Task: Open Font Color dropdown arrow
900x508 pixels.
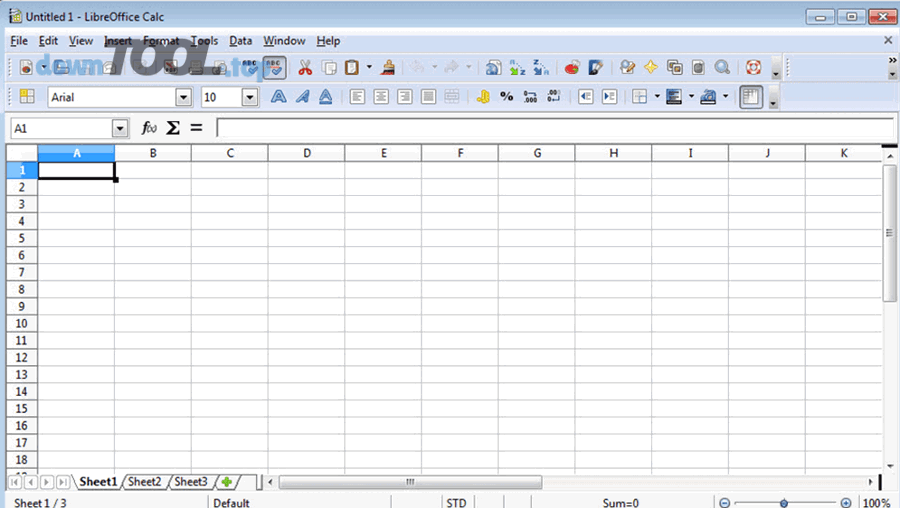Action: (x=726, y=96)
